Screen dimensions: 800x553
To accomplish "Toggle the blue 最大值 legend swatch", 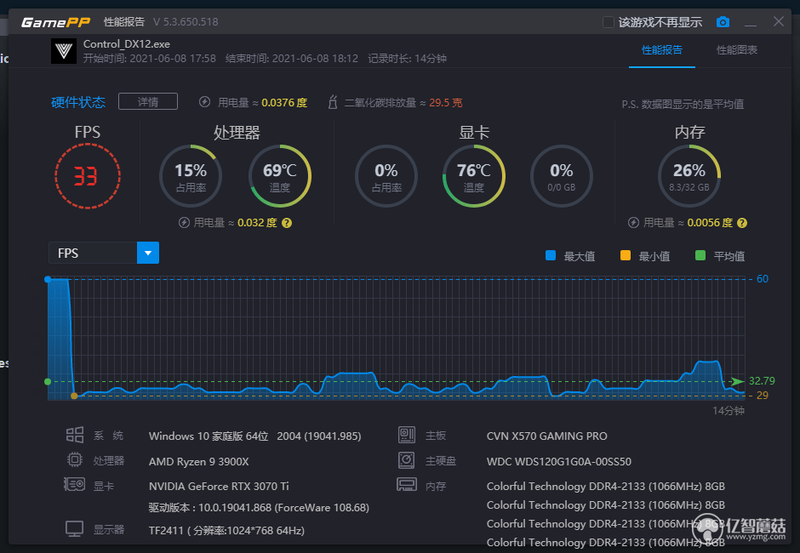I will click(x=551, y=256).
